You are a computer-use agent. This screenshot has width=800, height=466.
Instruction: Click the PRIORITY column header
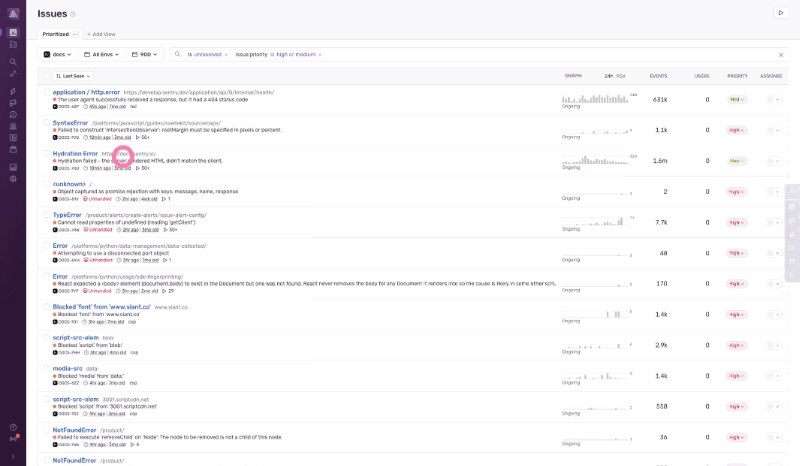click(737, 76)
